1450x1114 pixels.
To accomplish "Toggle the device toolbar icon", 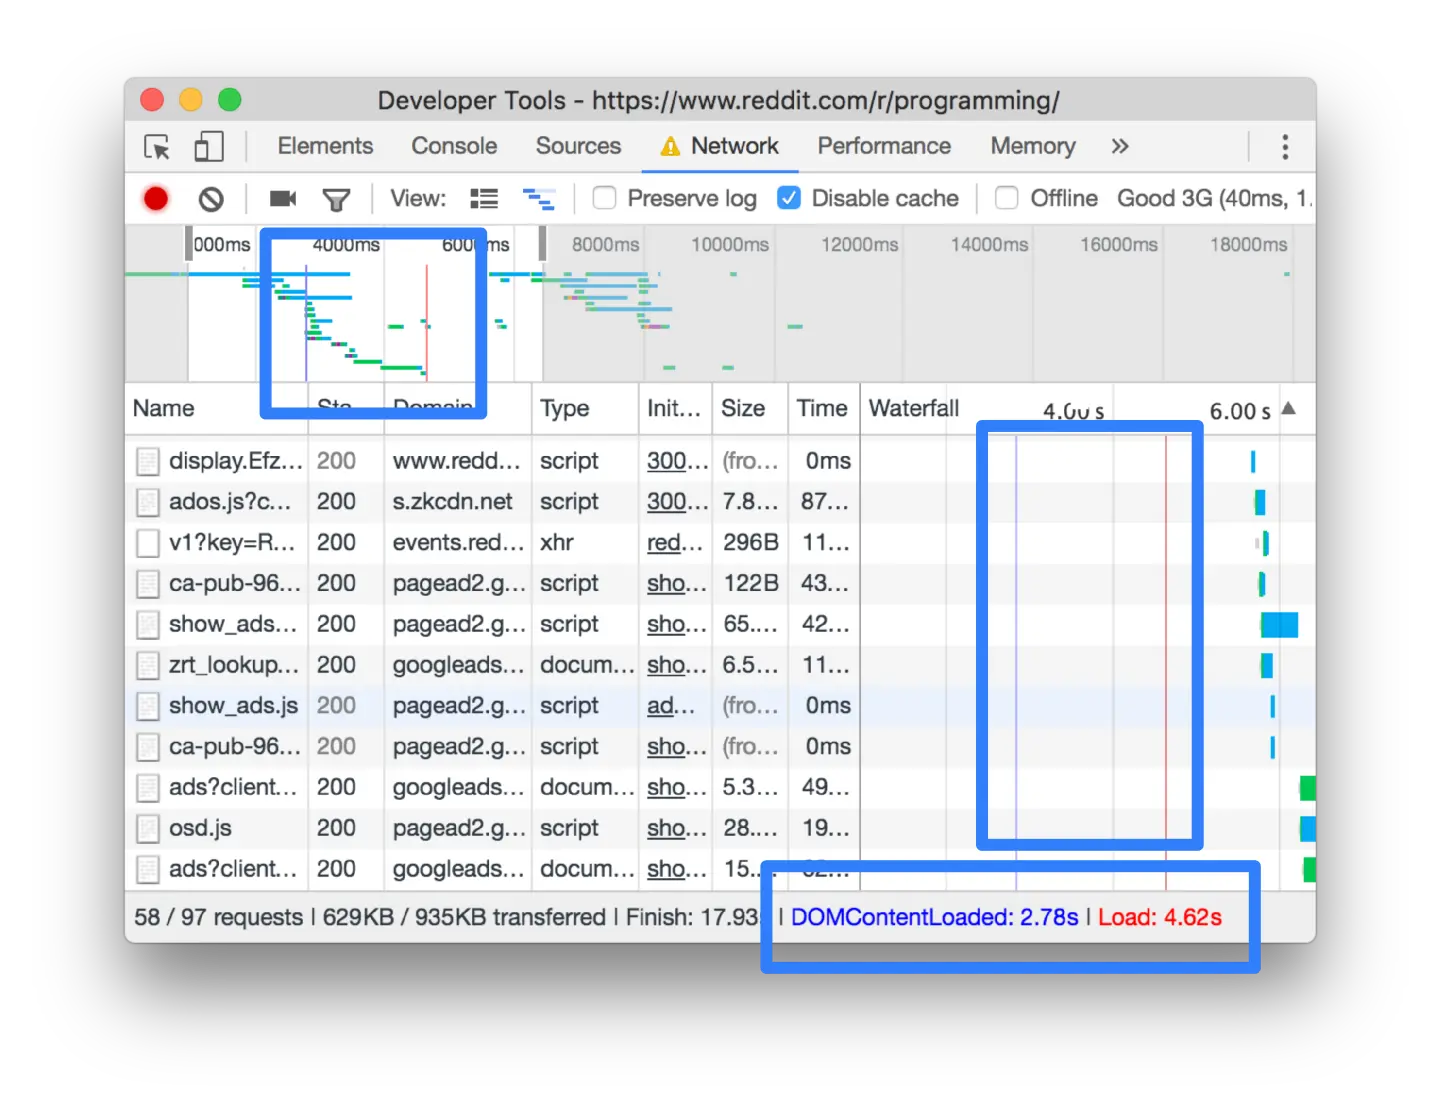I will pyautogui.click(x=208, y=147).
